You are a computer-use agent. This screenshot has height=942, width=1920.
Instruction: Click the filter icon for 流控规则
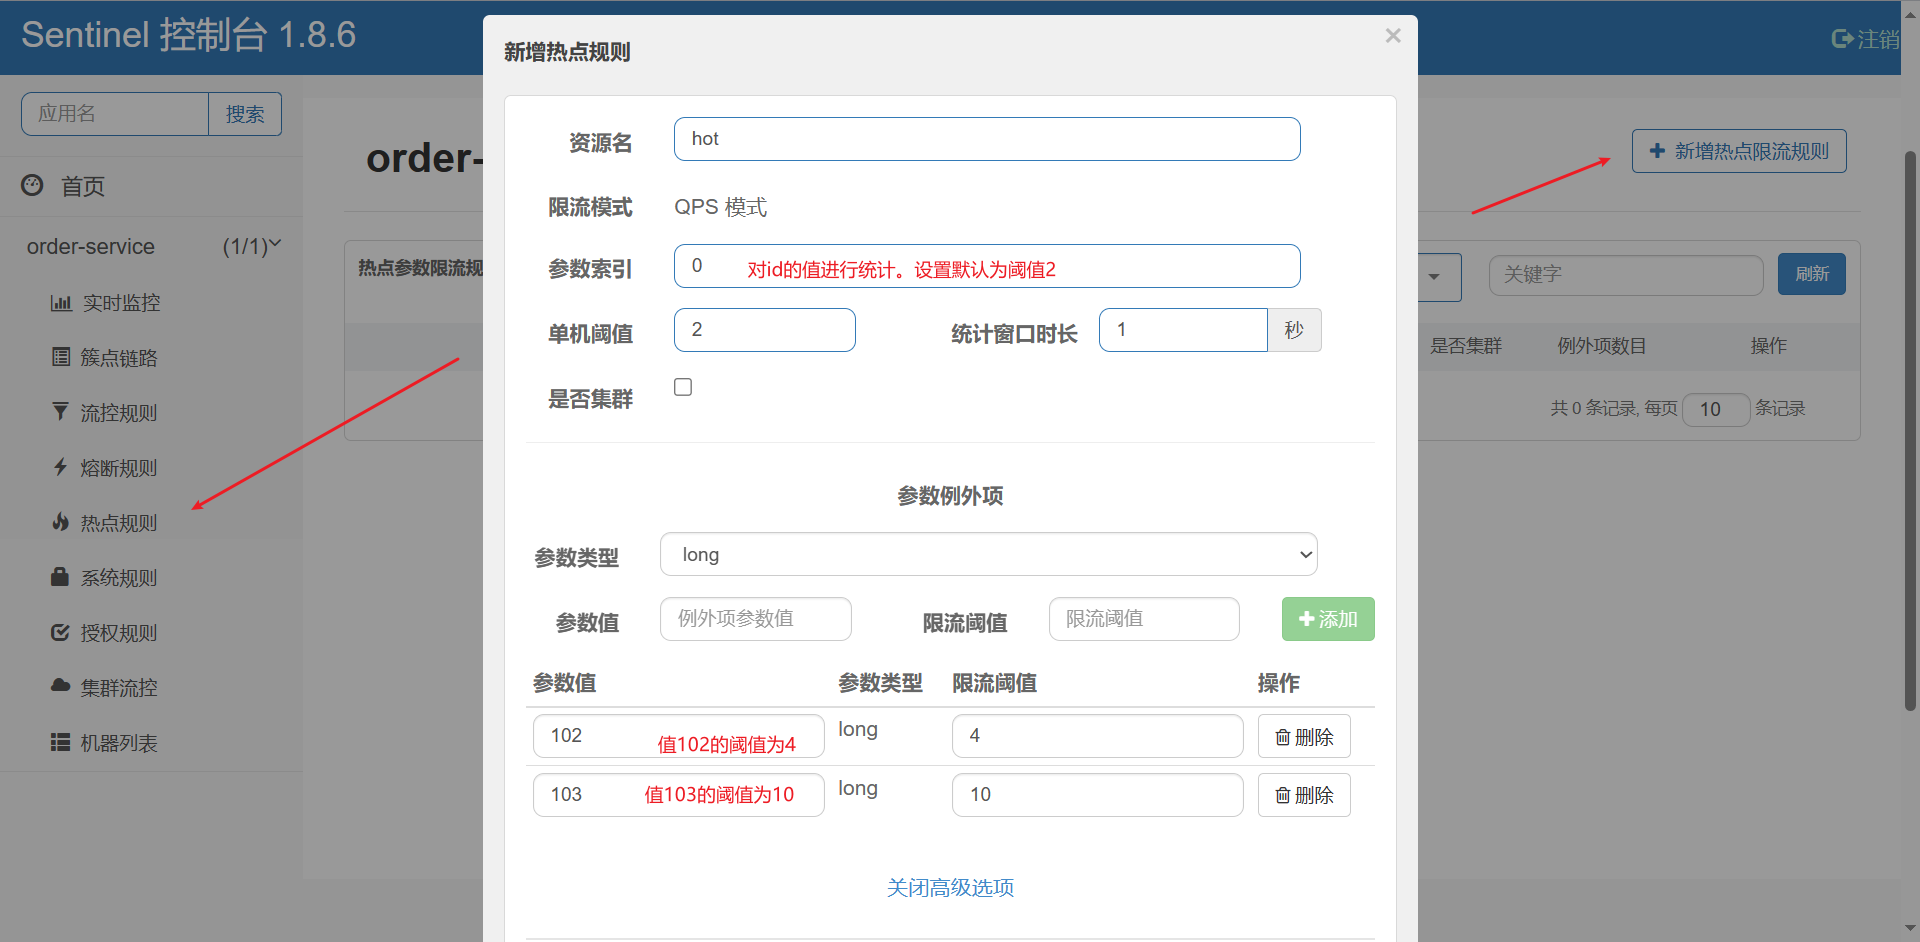[x=61, y=412]
